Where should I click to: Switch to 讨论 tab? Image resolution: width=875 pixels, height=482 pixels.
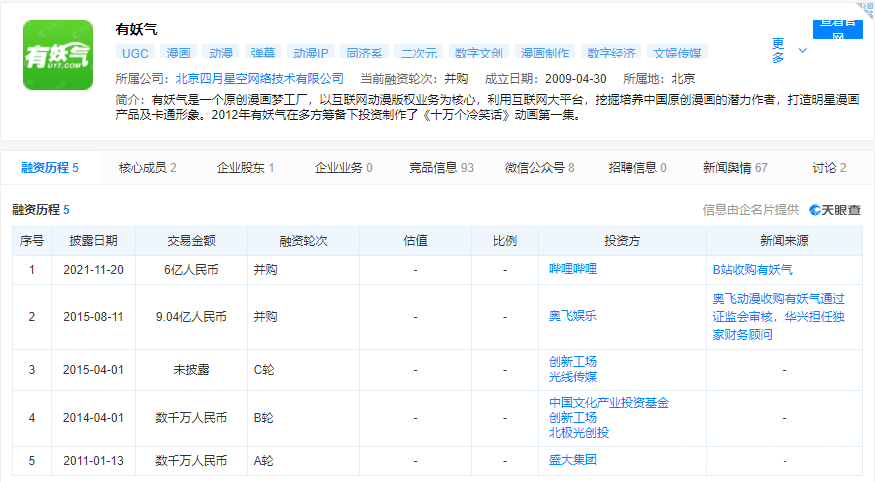(829, 168)
